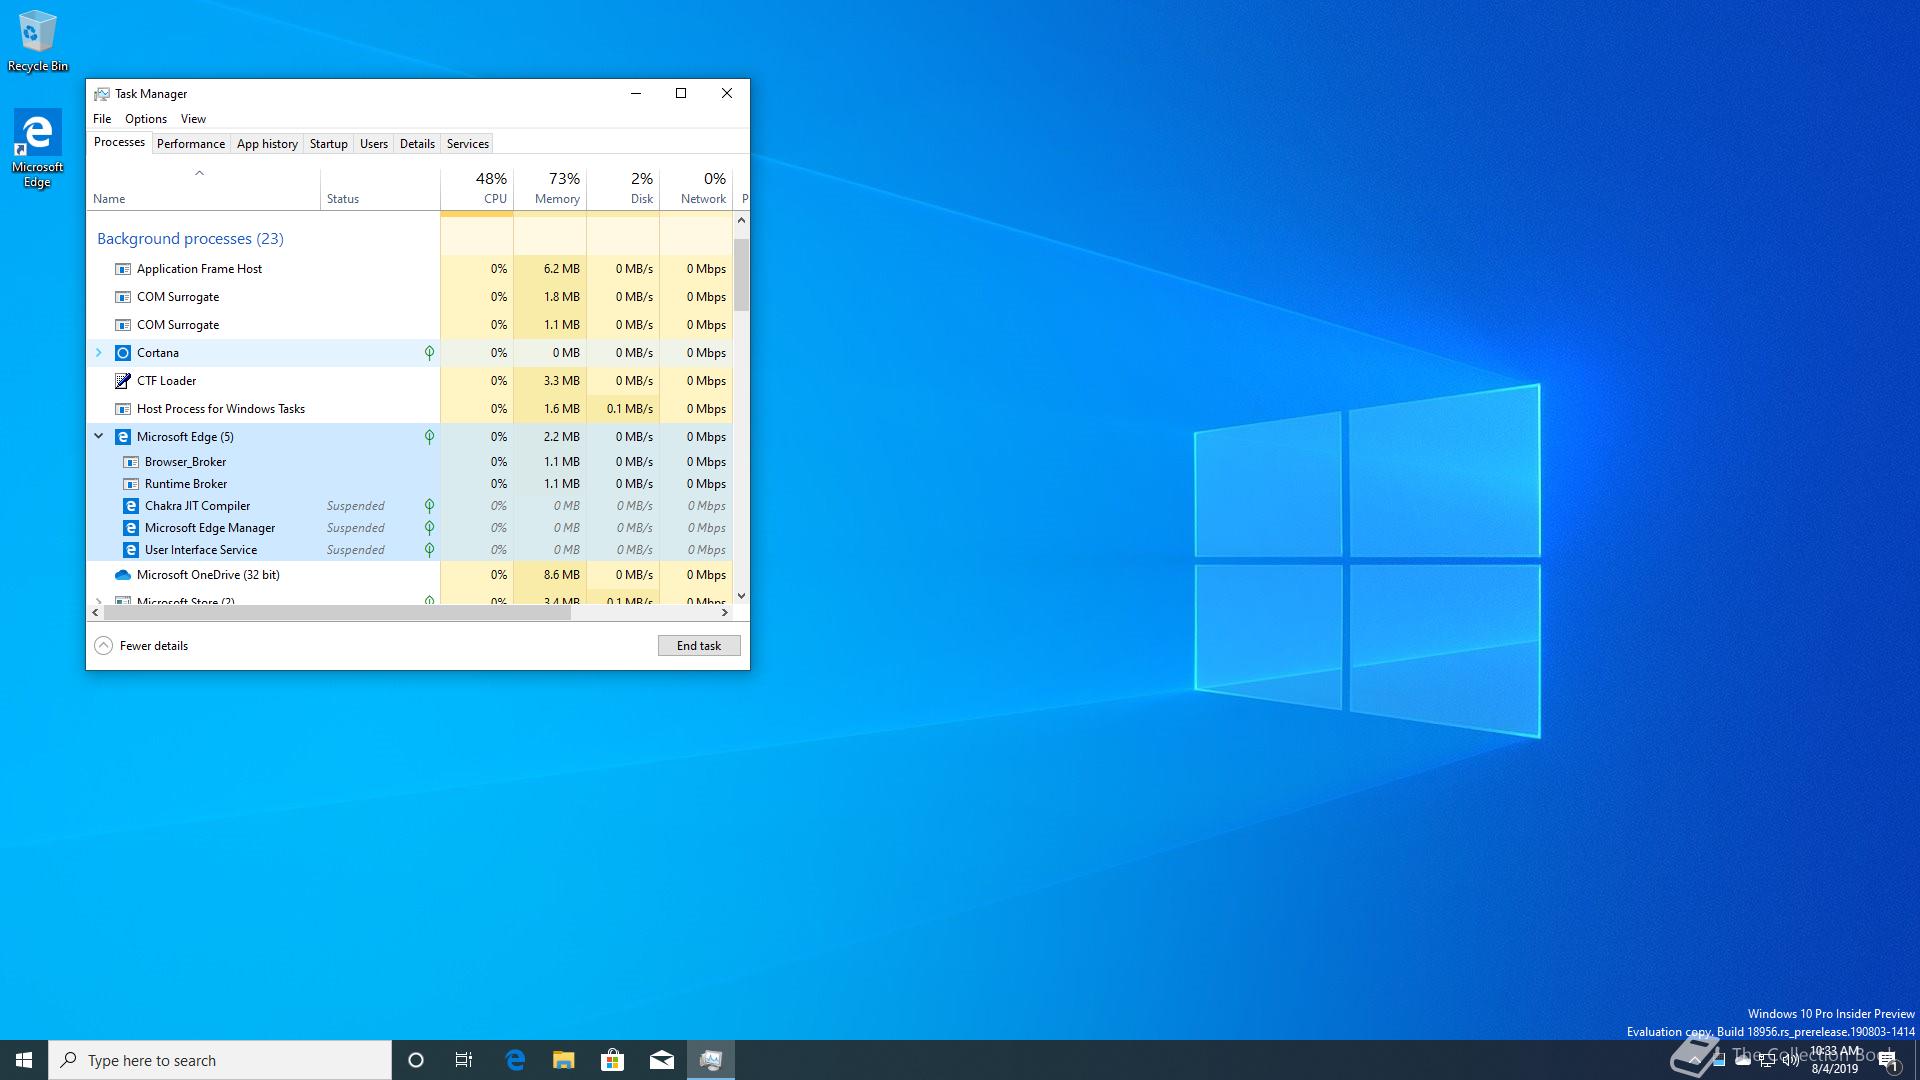1920x1080 pixels.
Task: Collapse view with Fewer details
Action: [141, 646]
